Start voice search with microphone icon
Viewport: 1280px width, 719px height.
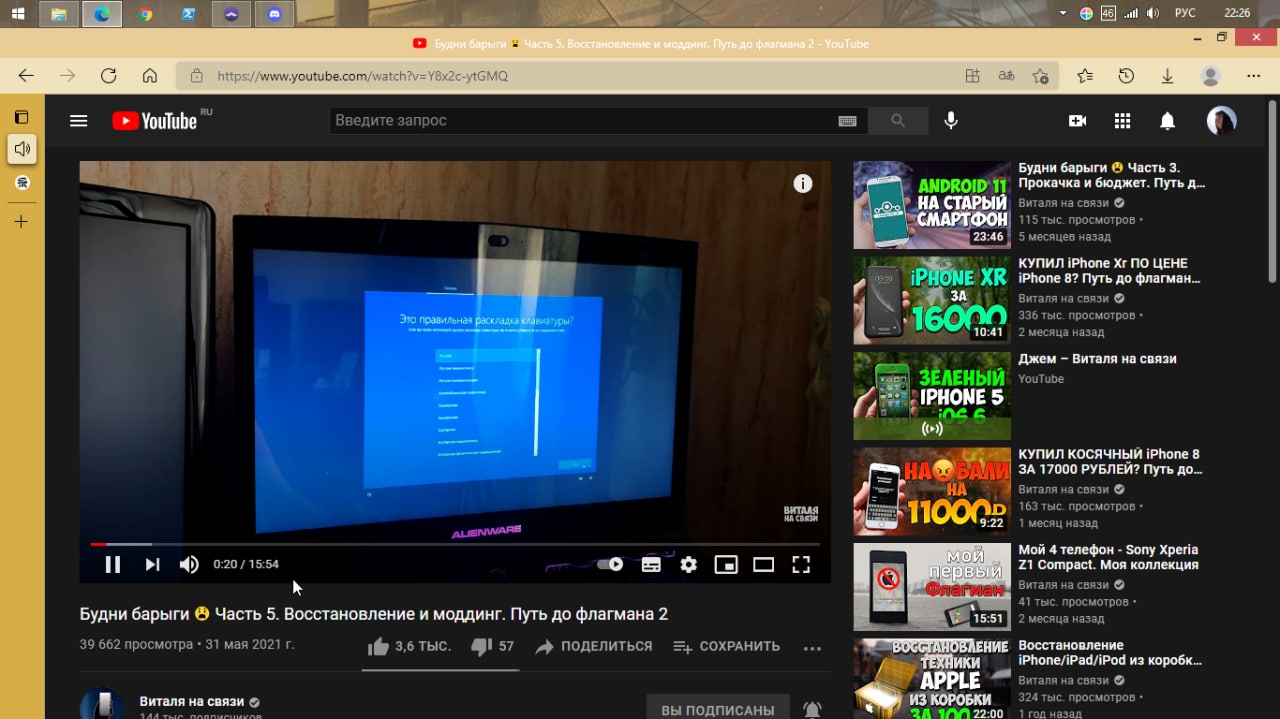pos(951,121)
